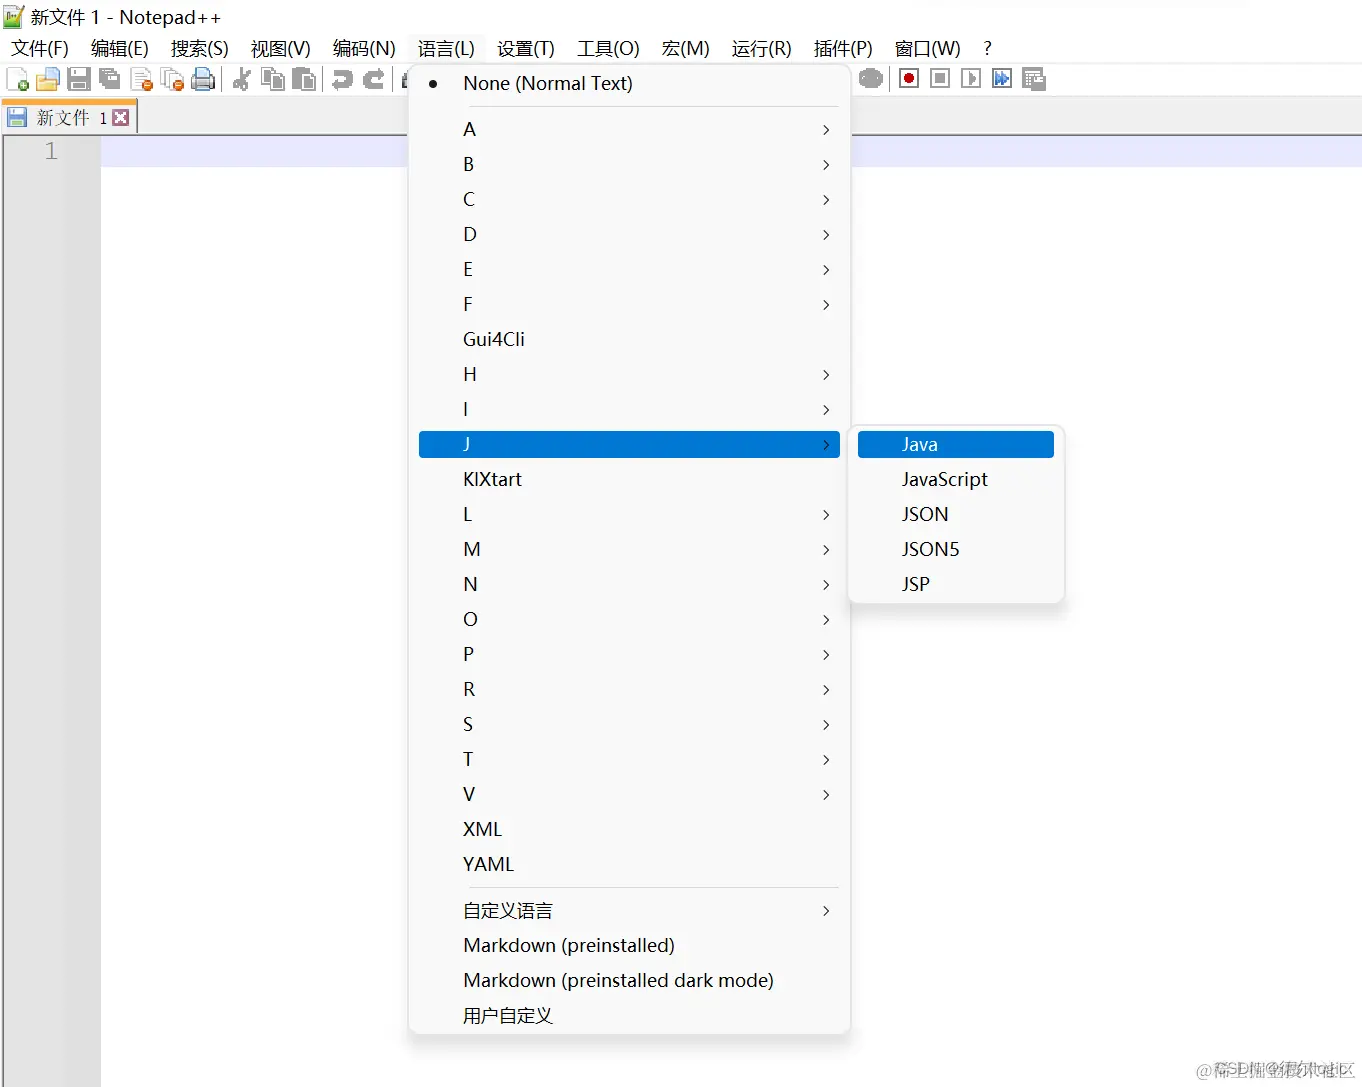Click the New file toolbar icon
This screenshot has width=1362, height=1087.
(17, 79)
